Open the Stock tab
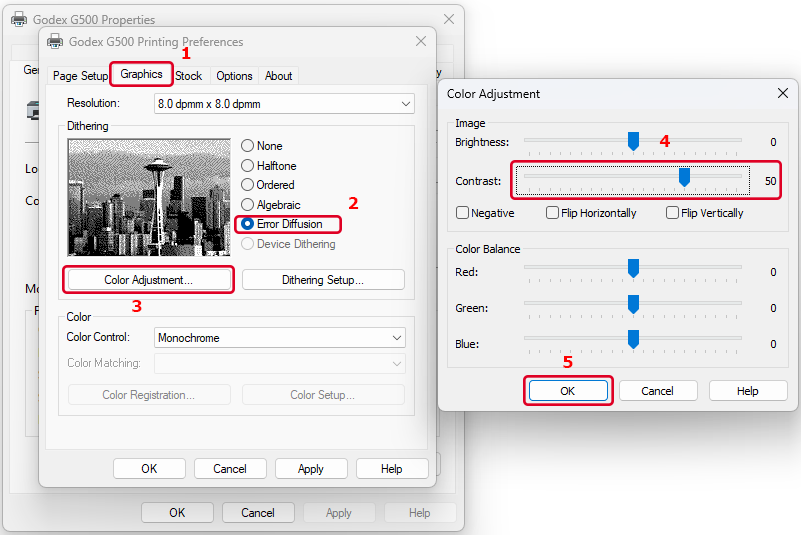 click(188, 76)
